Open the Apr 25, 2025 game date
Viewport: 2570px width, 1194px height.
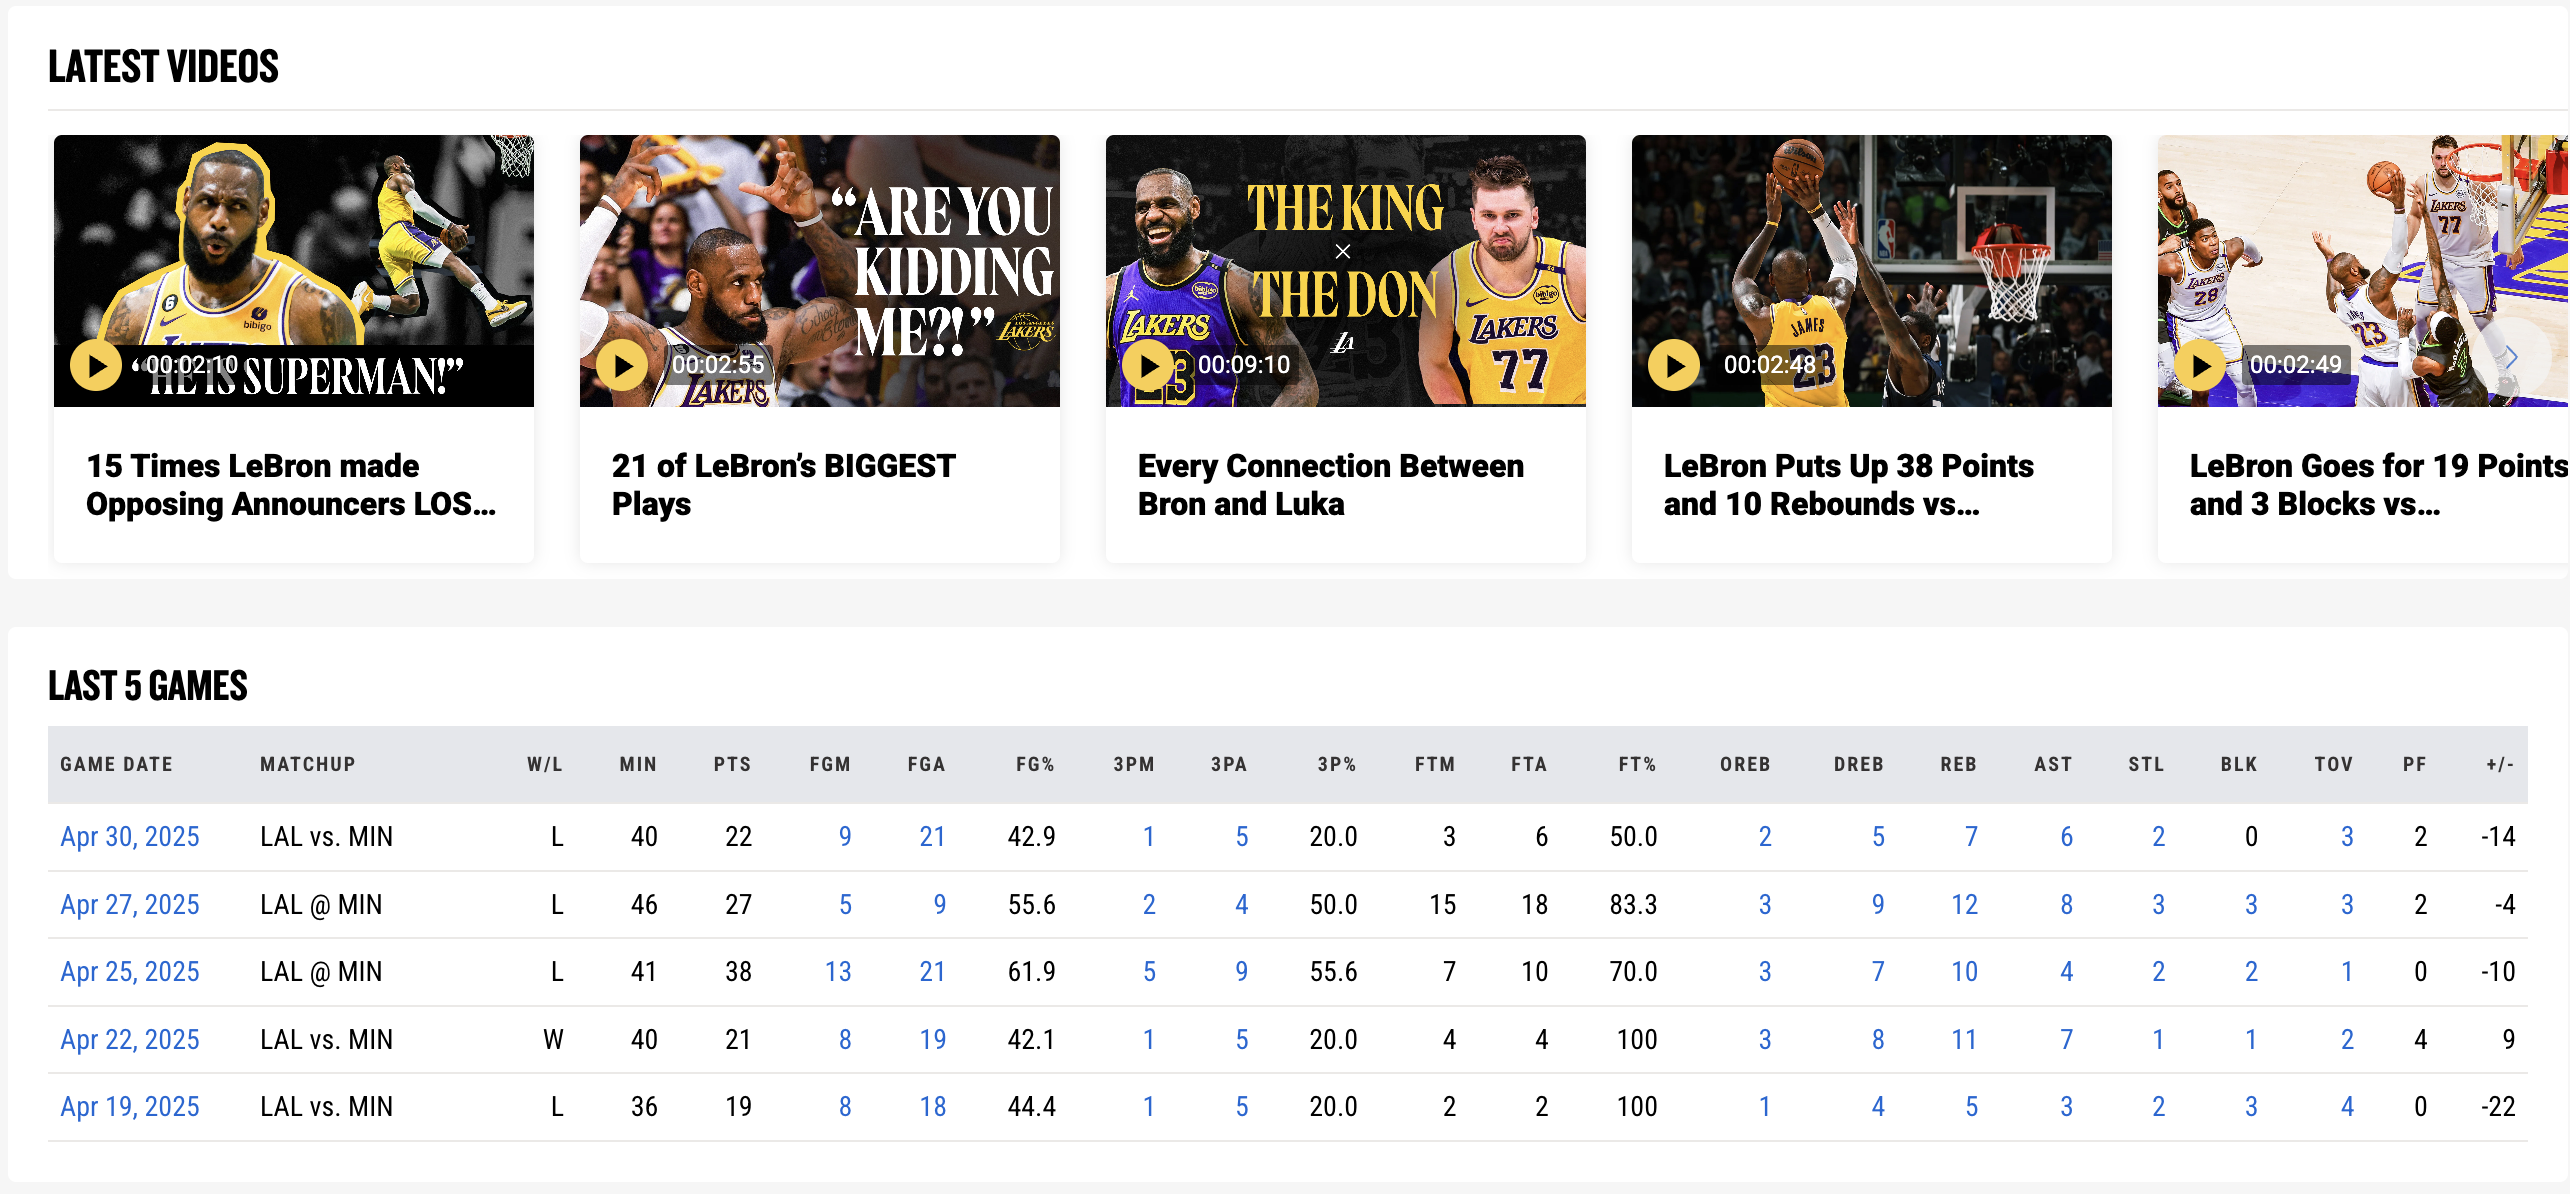[130, 972]
